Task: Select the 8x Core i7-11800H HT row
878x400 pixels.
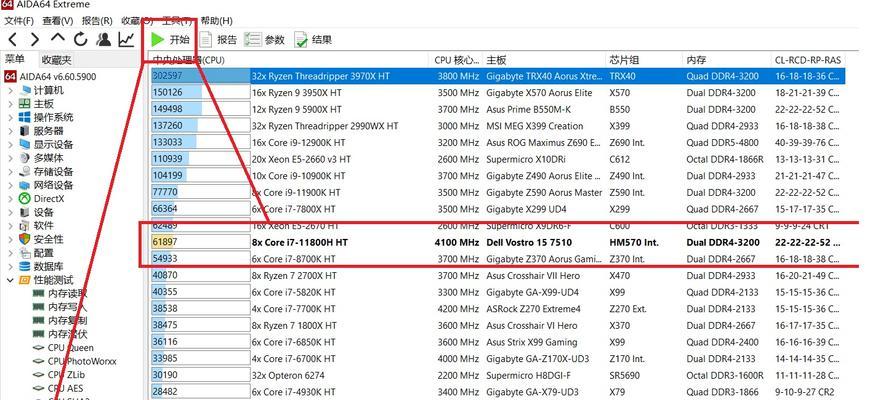Action: (x=498, y=243)
